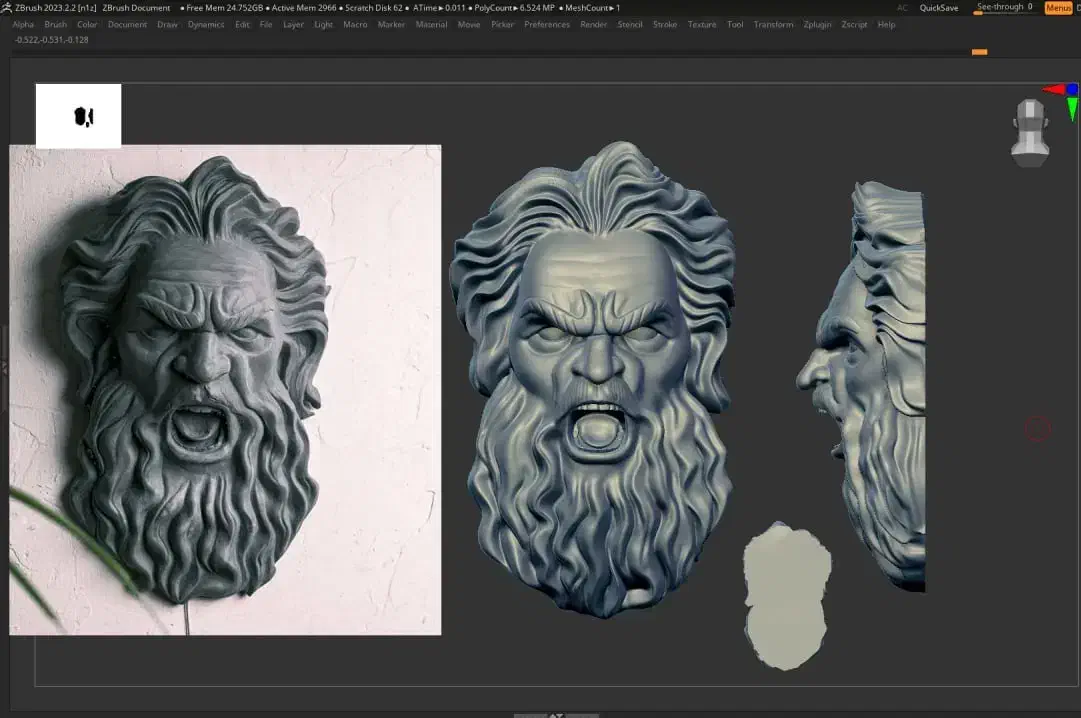Open the Zplugin menu
1081x718 pixels.
(x=817, y=24)
